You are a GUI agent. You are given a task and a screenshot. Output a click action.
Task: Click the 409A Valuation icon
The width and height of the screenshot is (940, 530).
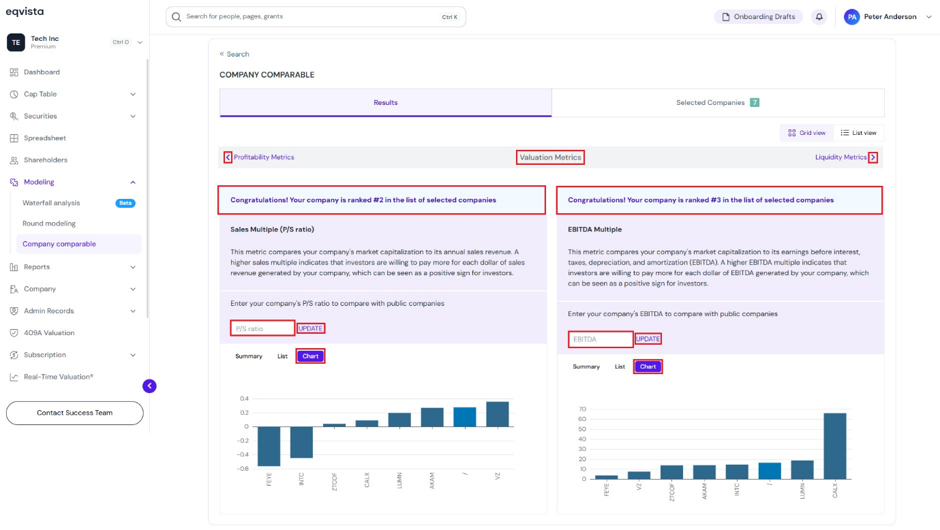click(x=14, y=333)
